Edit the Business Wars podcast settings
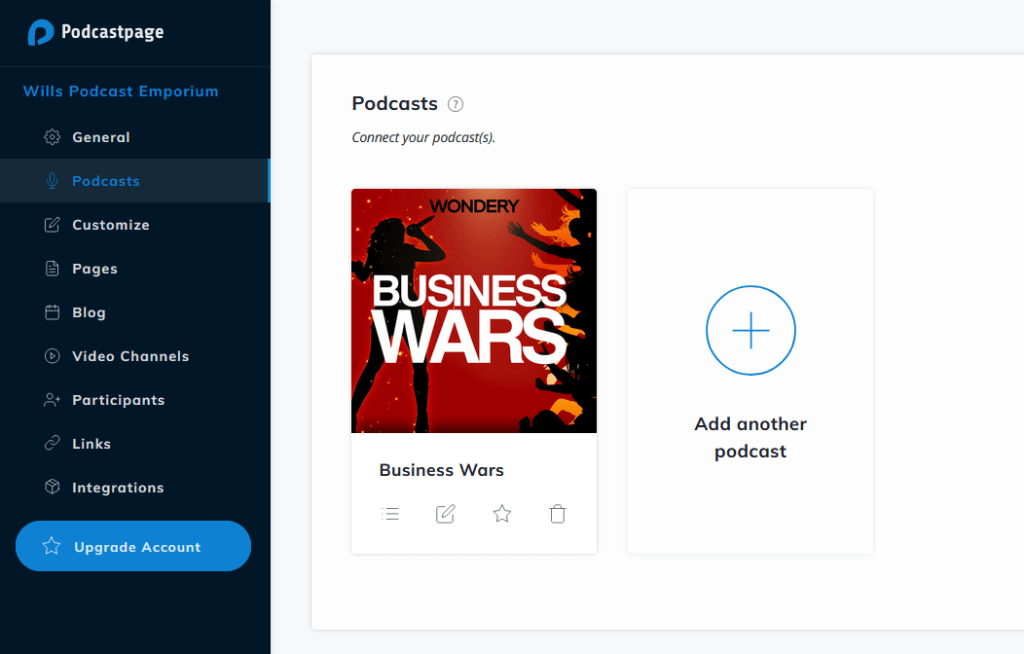The height and width of the screenshot is (654, 1024). pyautogui.click(x=445, y=513)
